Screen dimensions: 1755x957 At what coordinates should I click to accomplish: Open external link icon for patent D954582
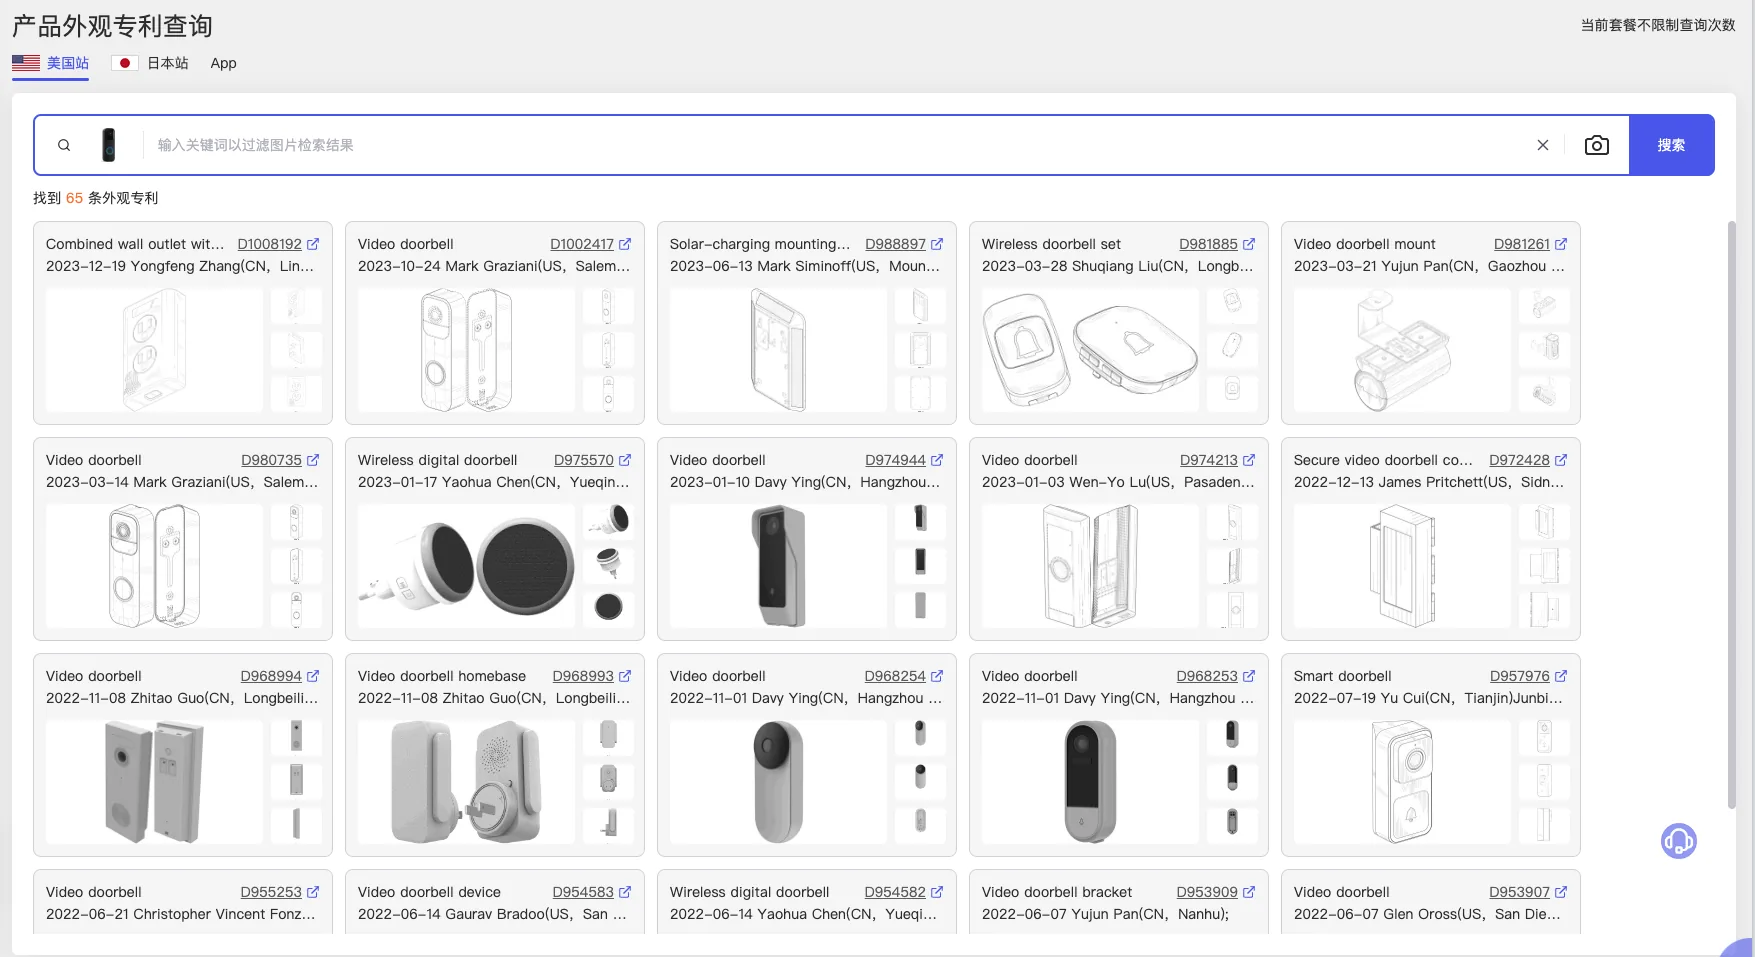click(937, 892)
